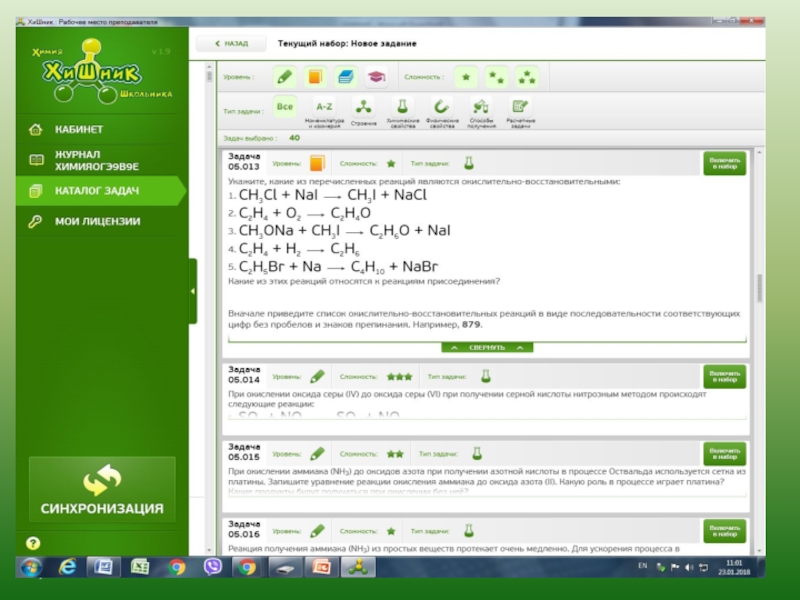Open Internet Explorer from the taskbar
Viewport: 800px width, 600px height.
pos(67,567)
